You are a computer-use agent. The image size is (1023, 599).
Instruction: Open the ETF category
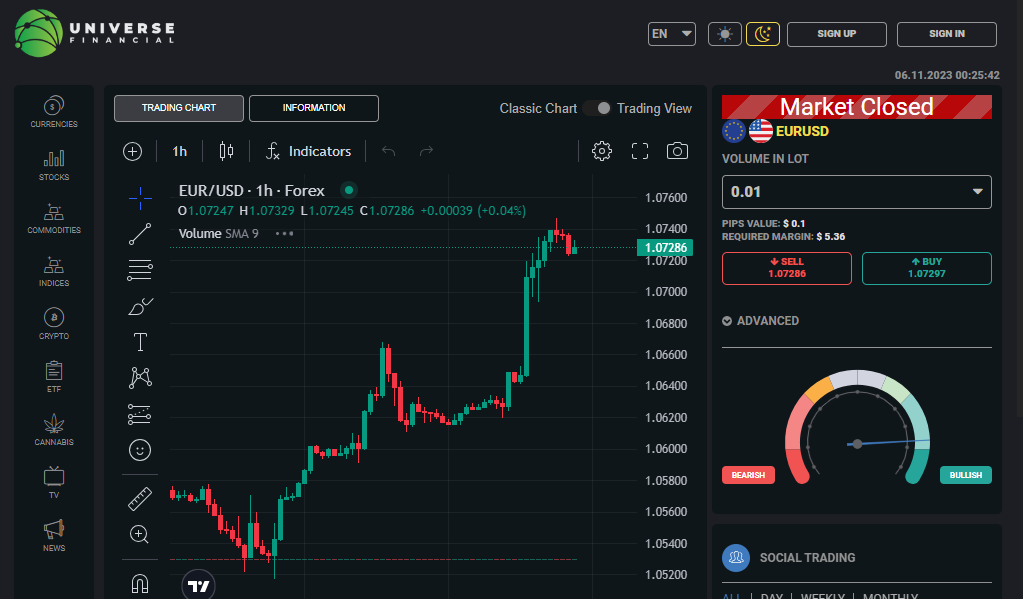53,377
